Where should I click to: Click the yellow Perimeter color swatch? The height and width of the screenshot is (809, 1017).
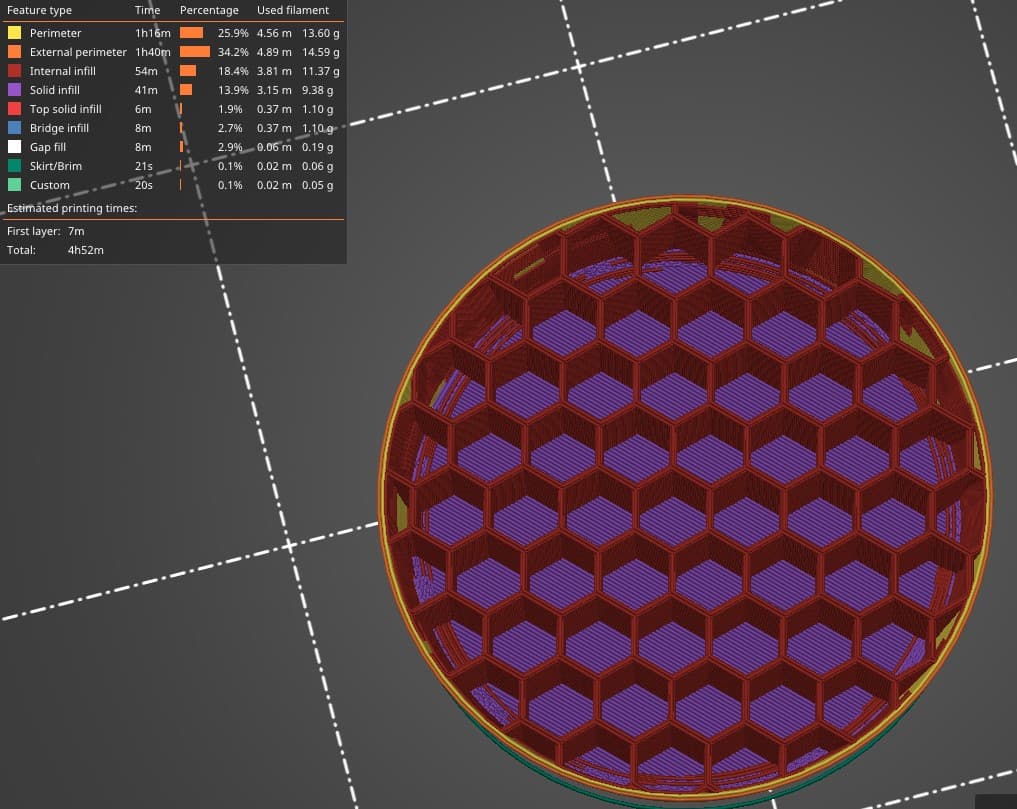[x=14, y=32]
